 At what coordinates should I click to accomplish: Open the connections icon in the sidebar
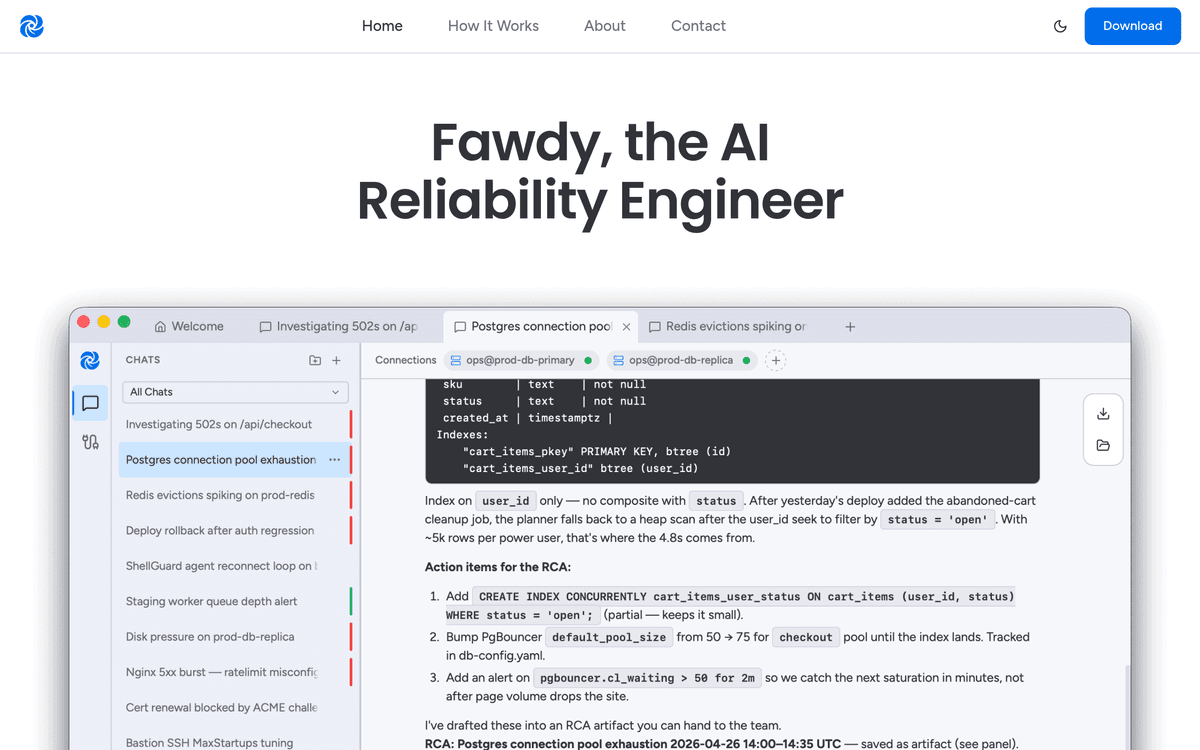click(90, 442)
